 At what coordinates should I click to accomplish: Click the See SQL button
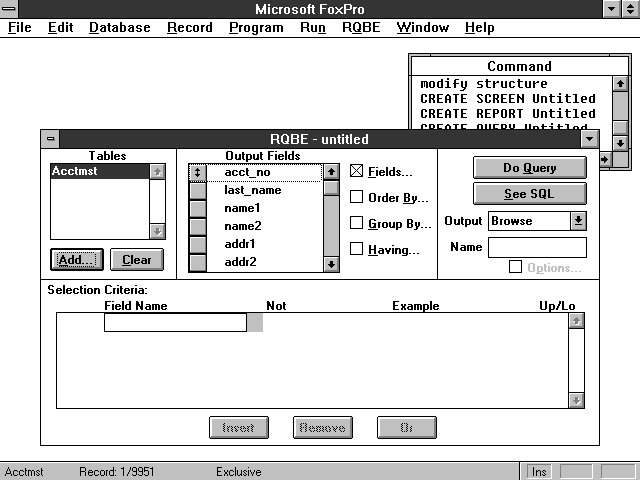coord(529,194)
